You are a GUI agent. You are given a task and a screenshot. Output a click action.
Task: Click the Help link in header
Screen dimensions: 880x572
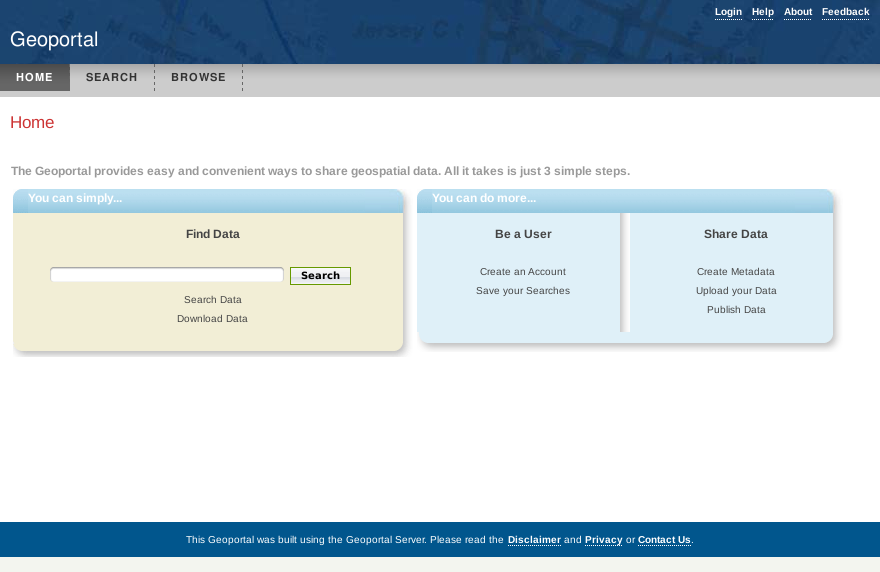pyautogui.click(x=763, y=12)
